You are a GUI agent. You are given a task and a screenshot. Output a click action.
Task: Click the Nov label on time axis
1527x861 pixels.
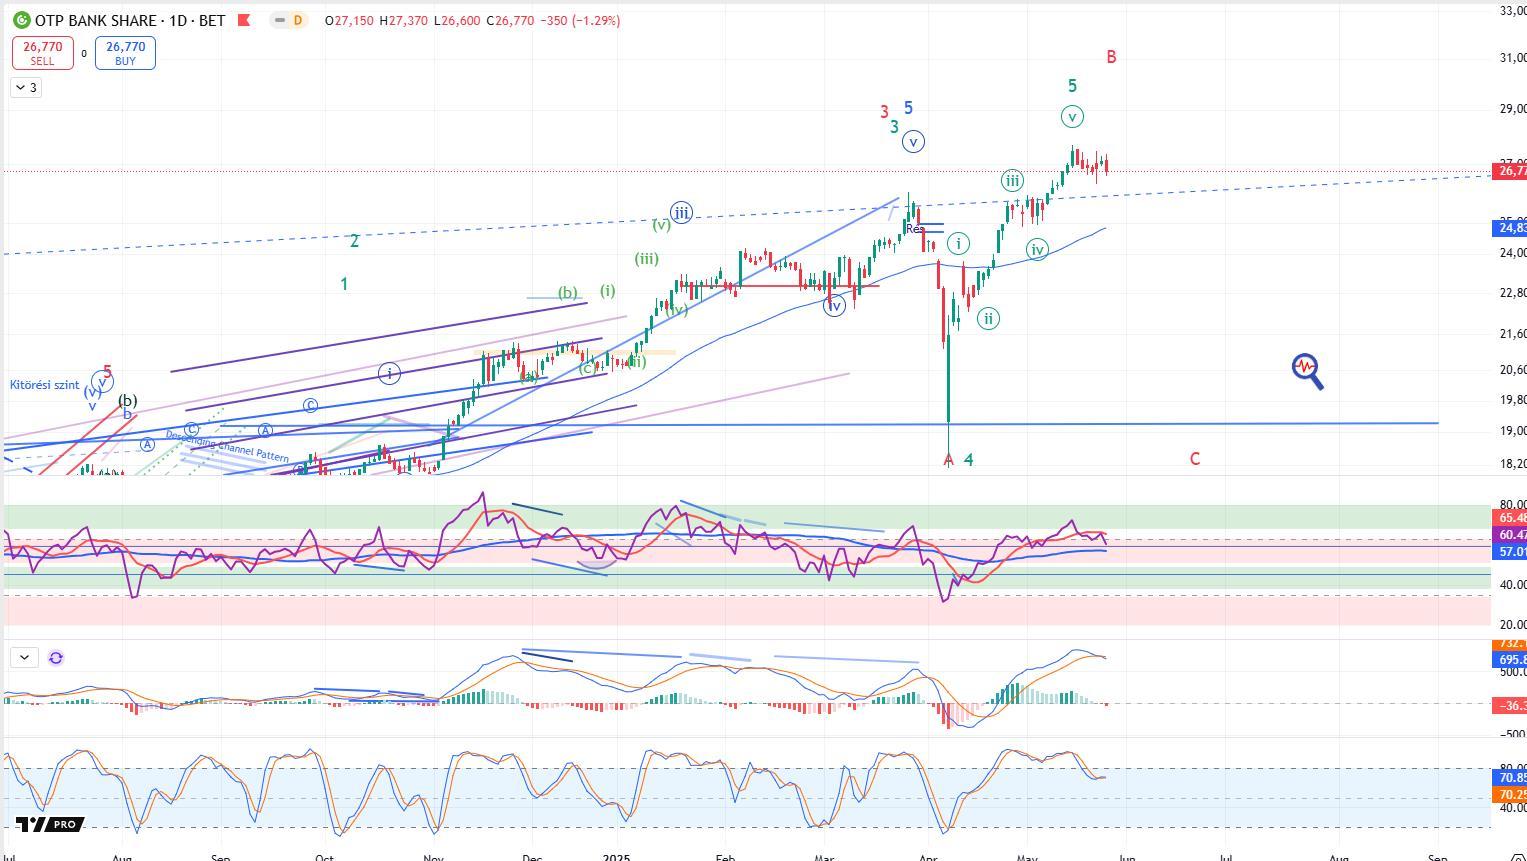click(433, 856)
